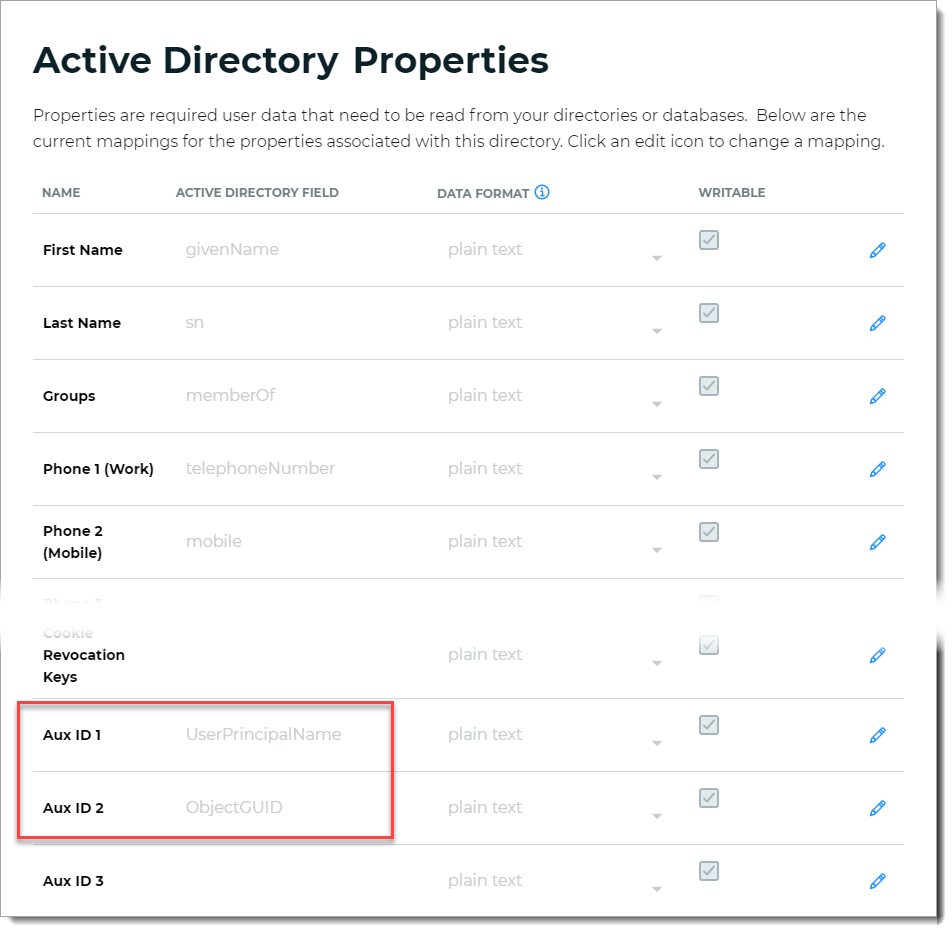Click the edit pencil for First Name
This screenshot has width=952, height=932.
pyautogui.click(x=877, y=250)
